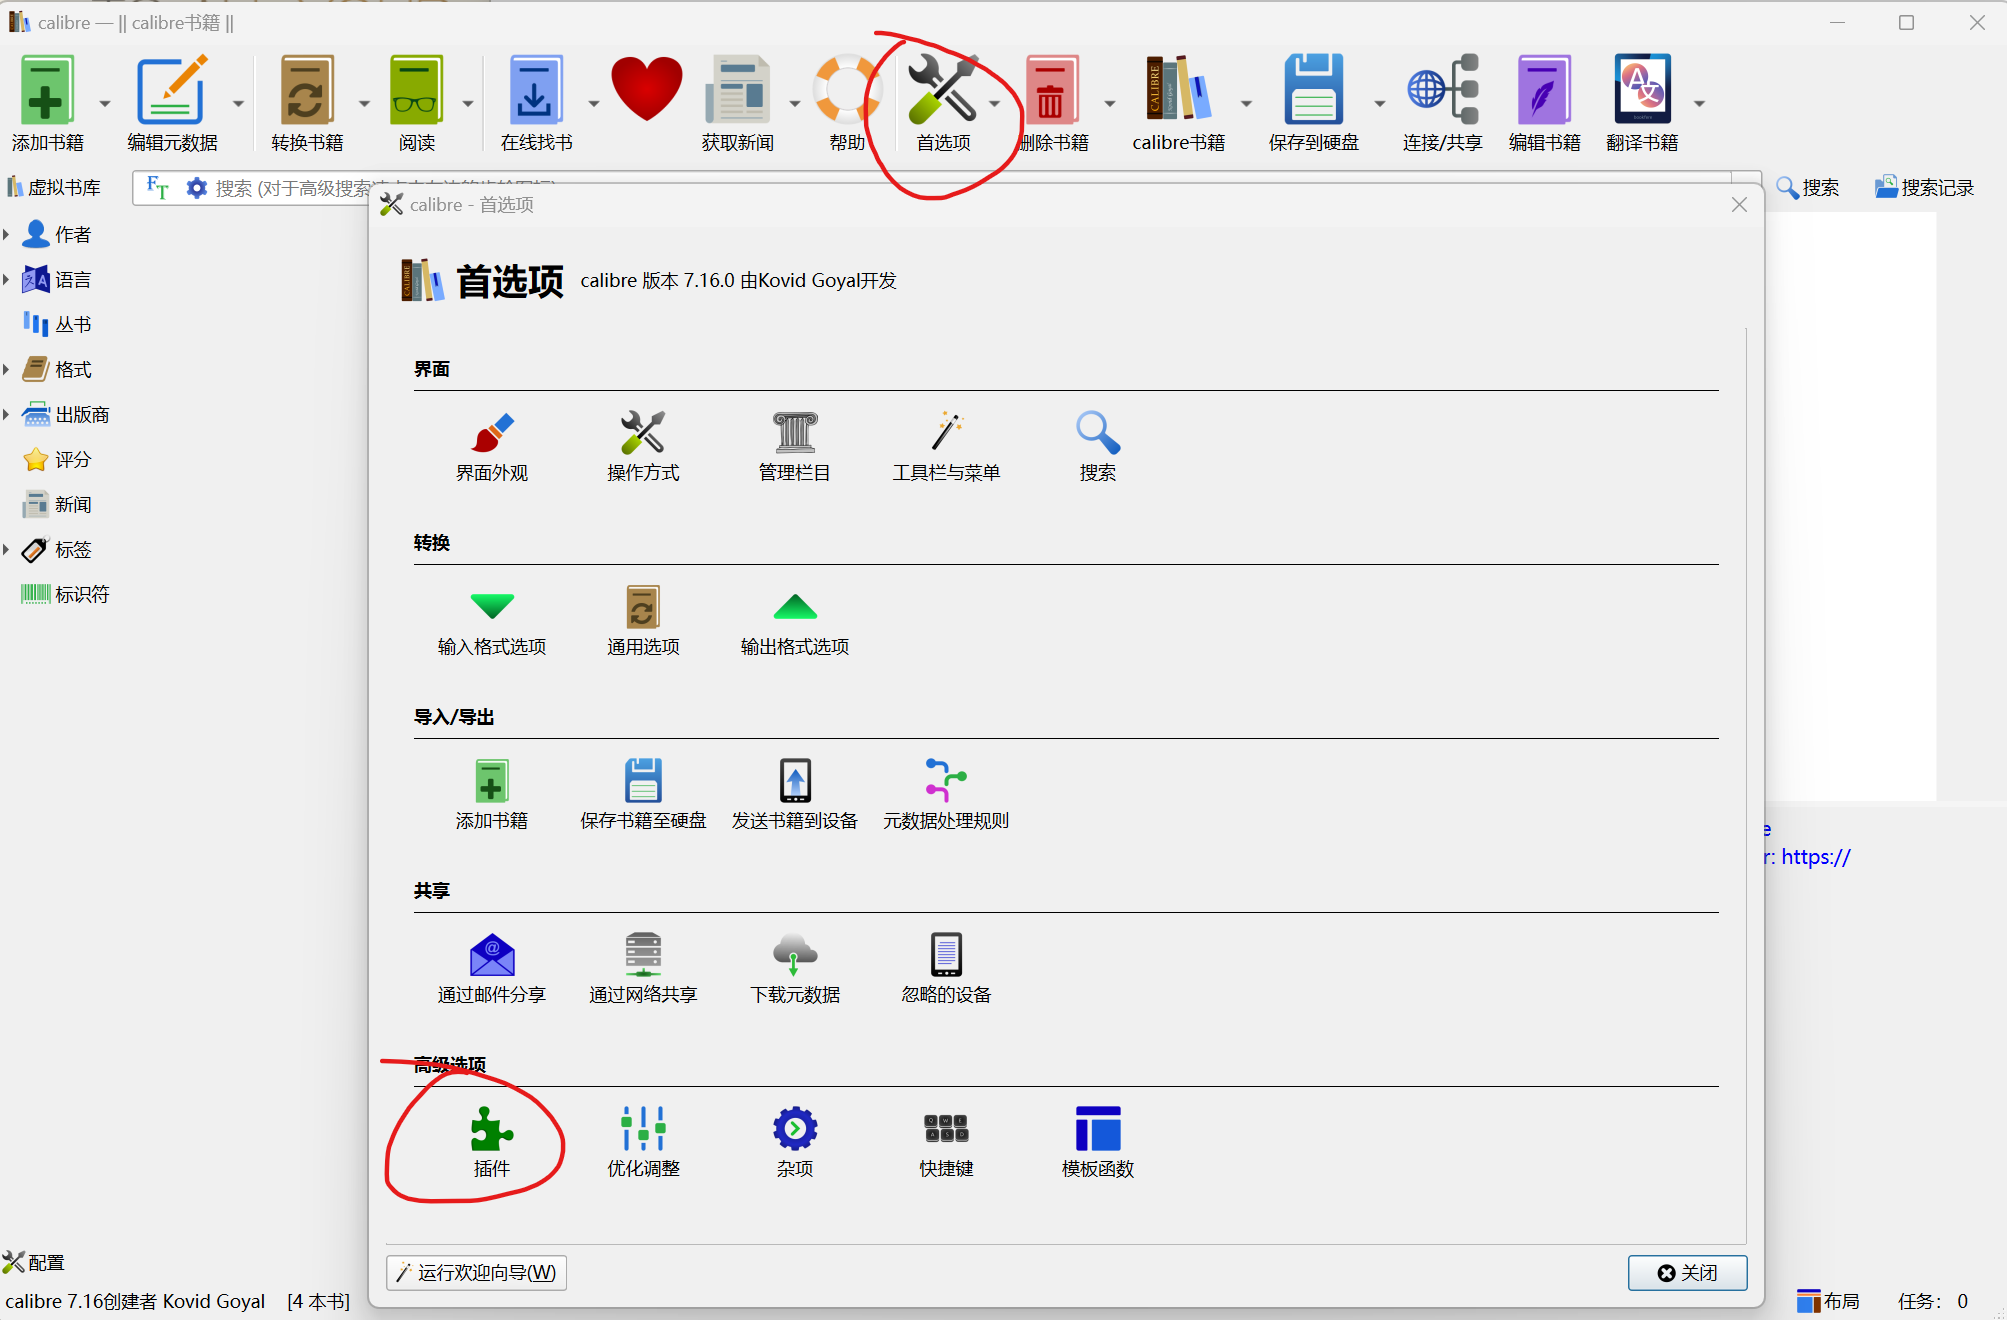Open dropdown arrow beside 删除书籍
Screen dimensions: 2007x1320
click(1109, 104)
